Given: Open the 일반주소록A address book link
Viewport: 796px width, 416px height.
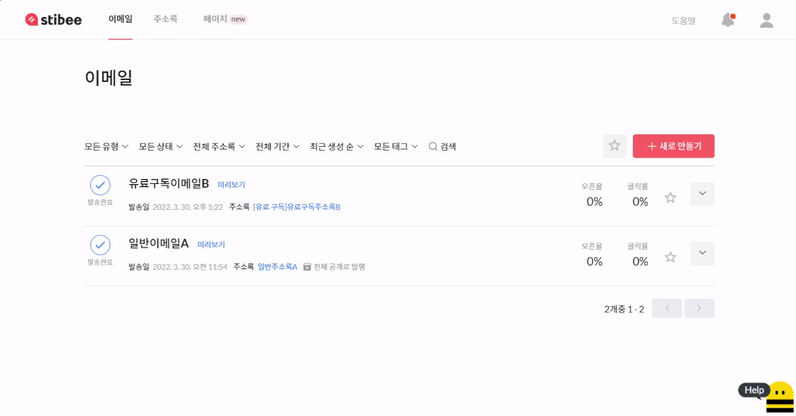Looking at the screenshot, I should coord(277,267).
